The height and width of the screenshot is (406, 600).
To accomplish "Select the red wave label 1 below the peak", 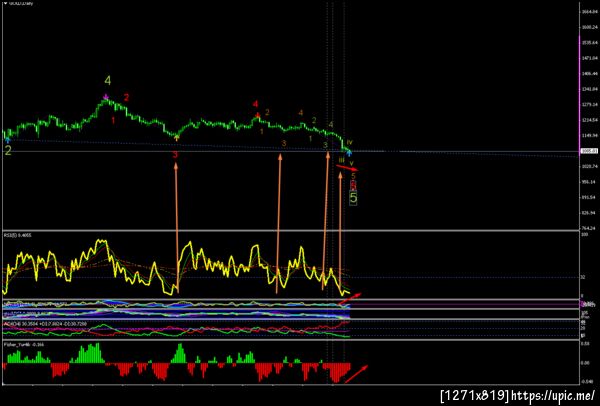I will [x=113, y=121].
